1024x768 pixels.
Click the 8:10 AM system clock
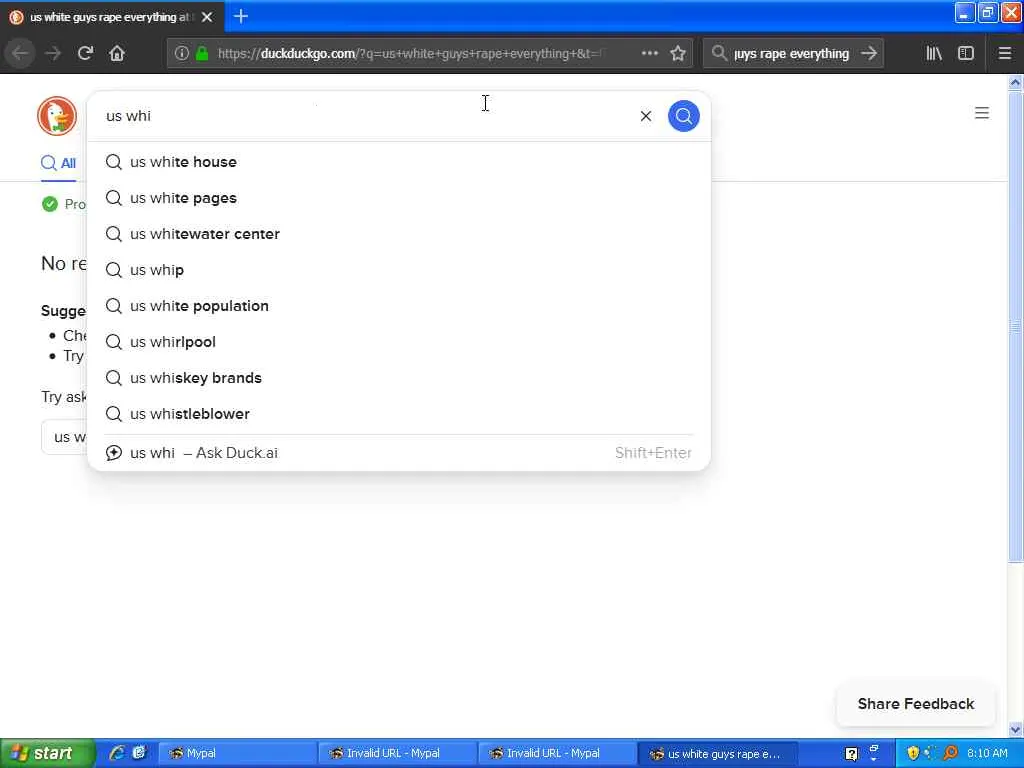987,753
